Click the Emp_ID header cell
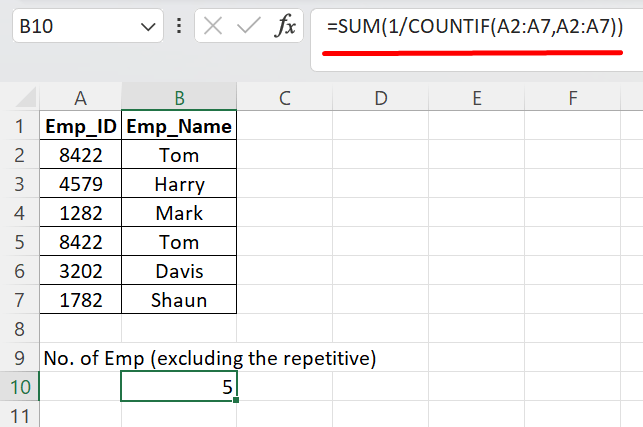Viewport: 643px width, 427px height. pos(81,126)
